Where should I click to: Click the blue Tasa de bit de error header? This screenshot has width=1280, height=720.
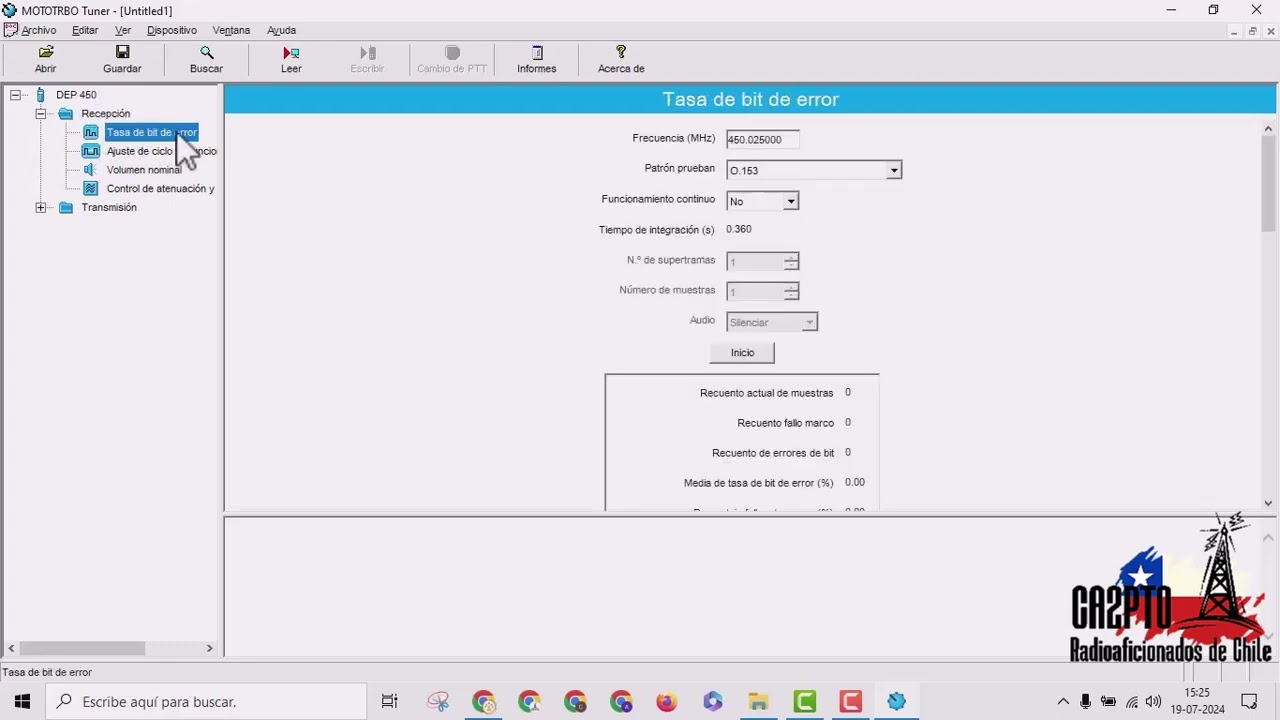click(x=750, y=100)
